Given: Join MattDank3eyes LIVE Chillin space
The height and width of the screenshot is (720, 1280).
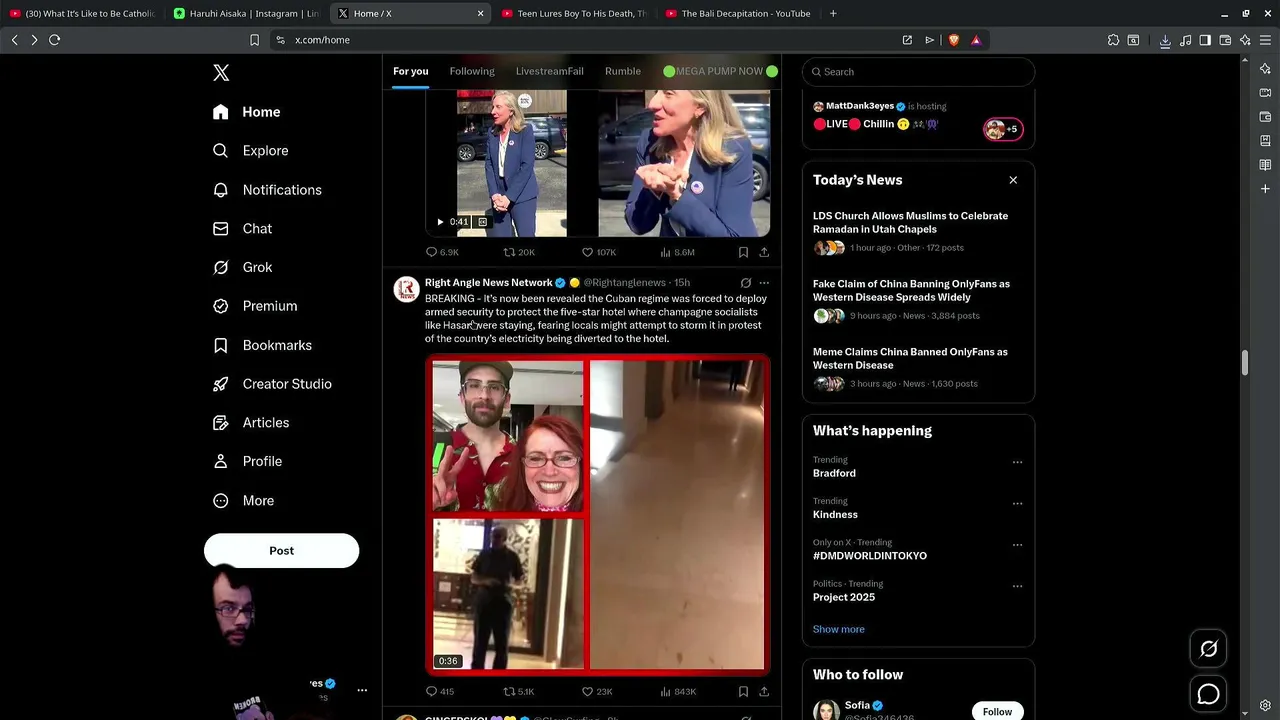Looking at the screenshot, I should tap(917, 119).
